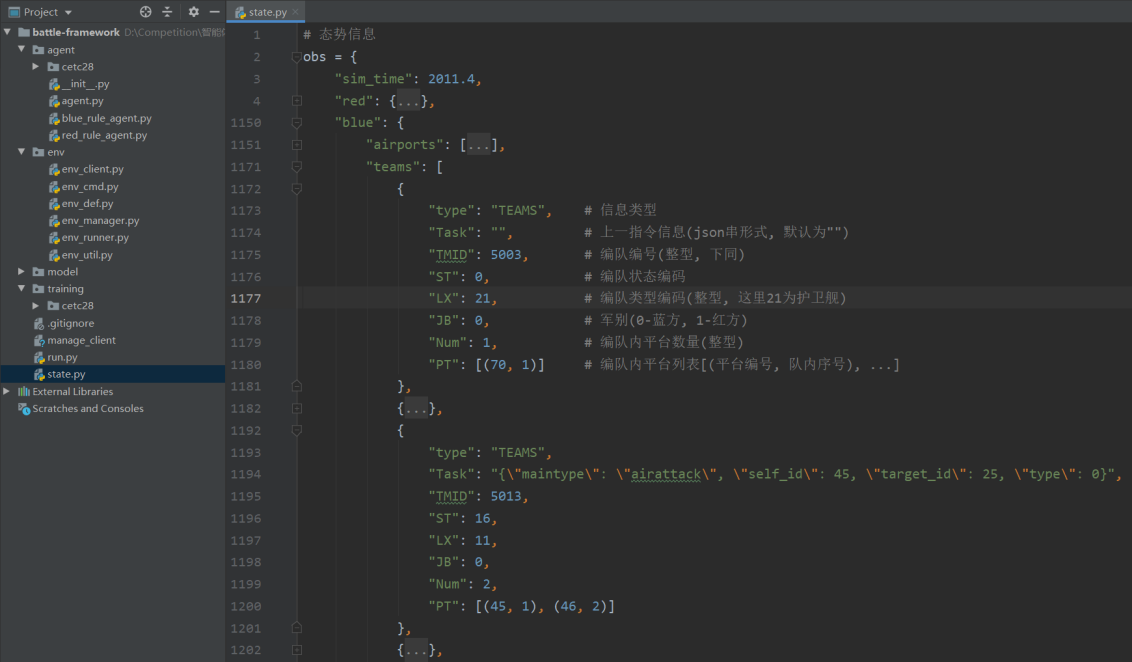Click the model folder icon
The height and width of the screenshot is (662, 1132).
pos(38,272)
